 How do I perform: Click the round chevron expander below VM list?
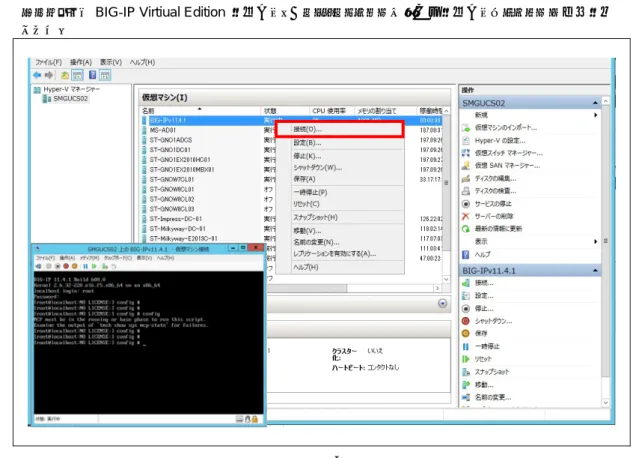point(442,303)
